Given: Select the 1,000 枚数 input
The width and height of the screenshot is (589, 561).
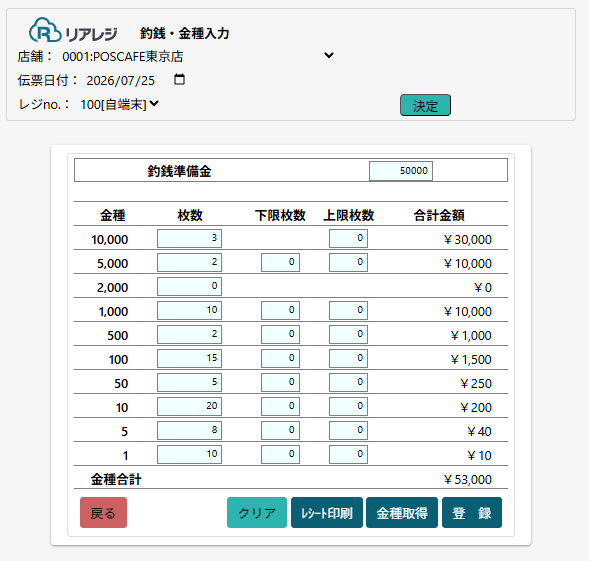Looking at the screenshot, I should click(189, 311).
